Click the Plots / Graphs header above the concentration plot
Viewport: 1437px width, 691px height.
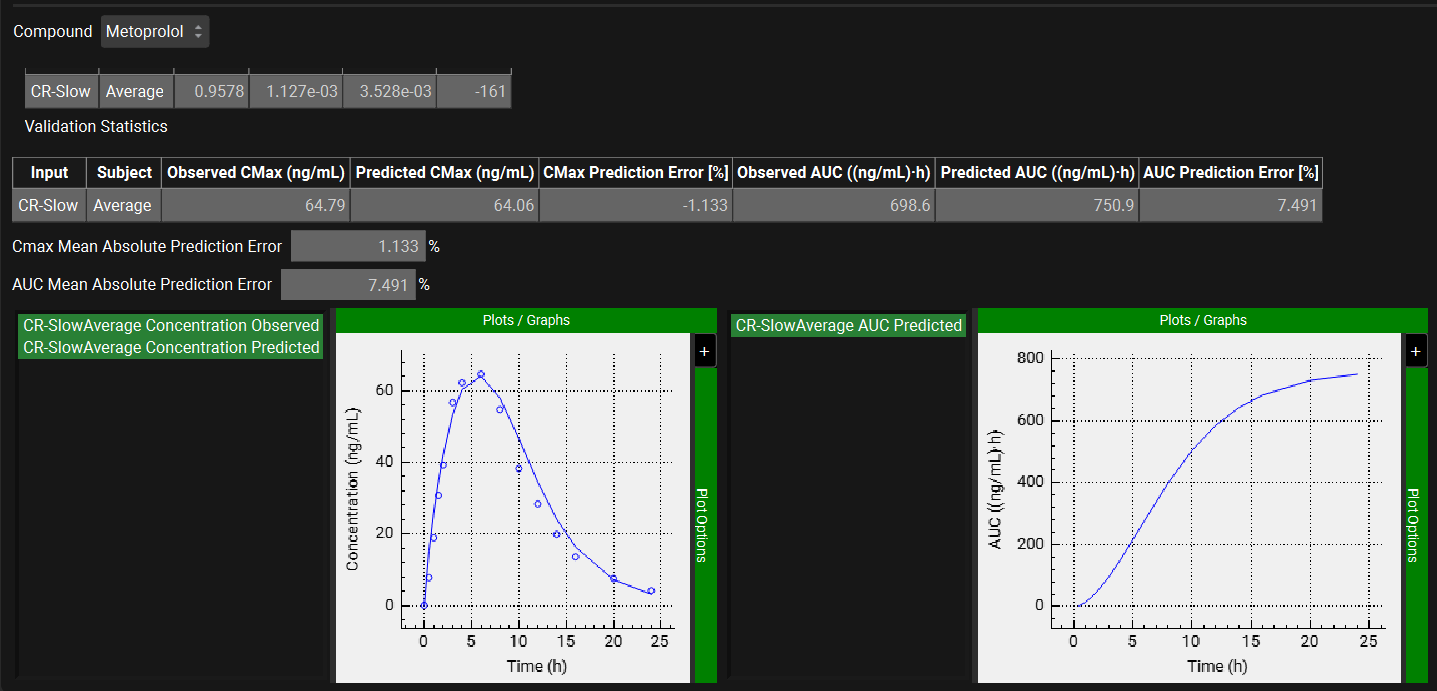pos(526,320)
